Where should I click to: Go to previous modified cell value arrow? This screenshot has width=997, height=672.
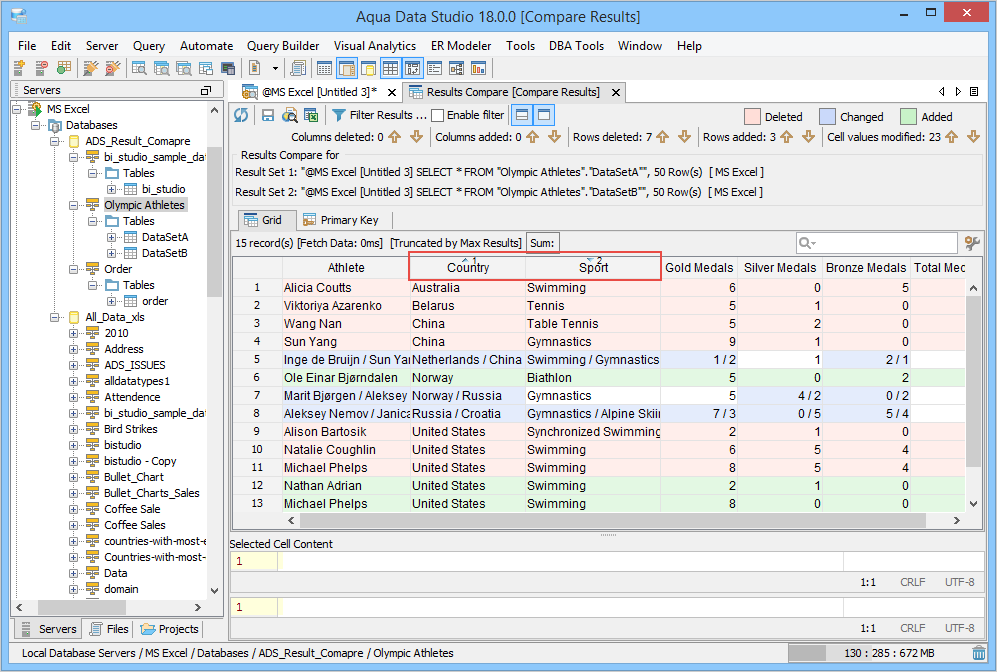tap(951, 137)
